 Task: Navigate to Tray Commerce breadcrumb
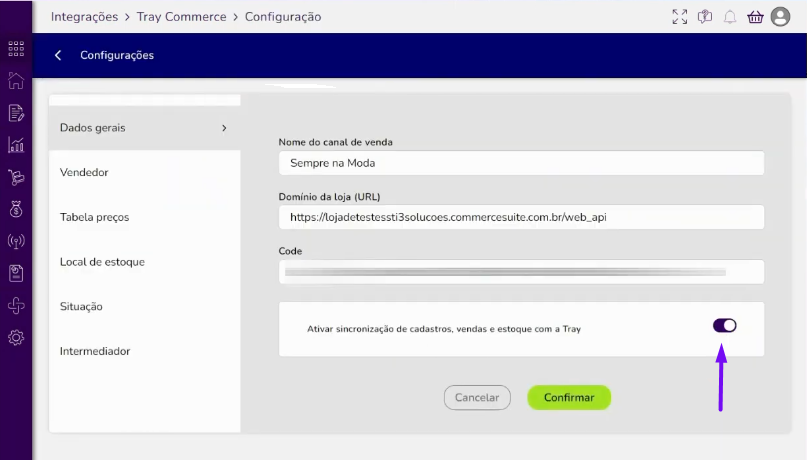pyautogui.click(x=181, y=17)
